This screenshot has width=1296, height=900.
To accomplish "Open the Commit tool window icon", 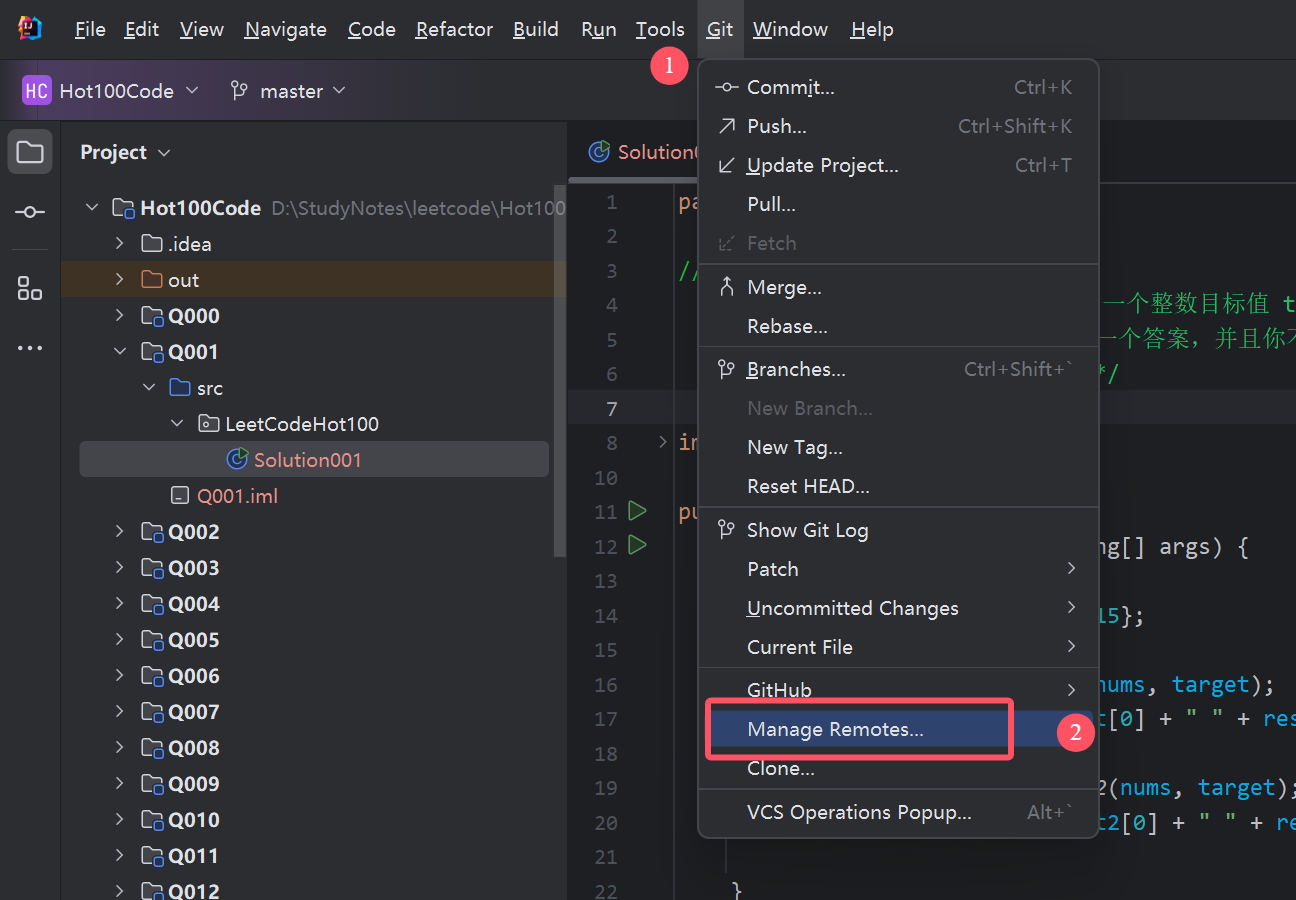I will click(x=30, y=212).
